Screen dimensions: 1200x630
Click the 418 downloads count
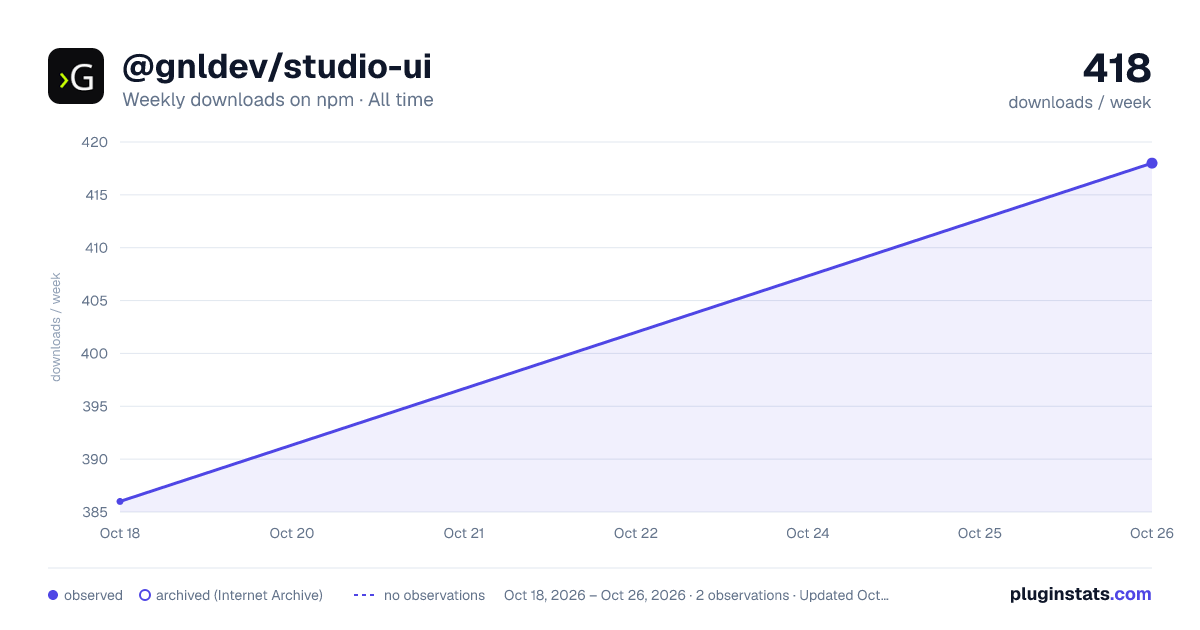[x=1117, y=68]
